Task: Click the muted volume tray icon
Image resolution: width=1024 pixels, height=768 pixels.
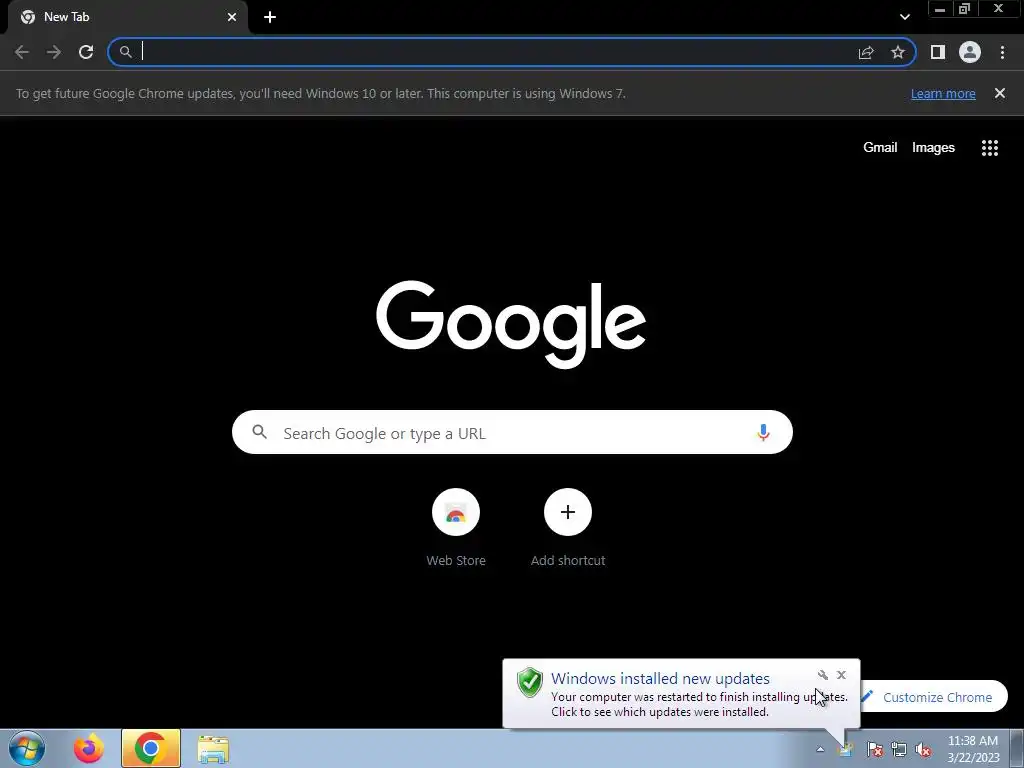Action: (923, 750)
